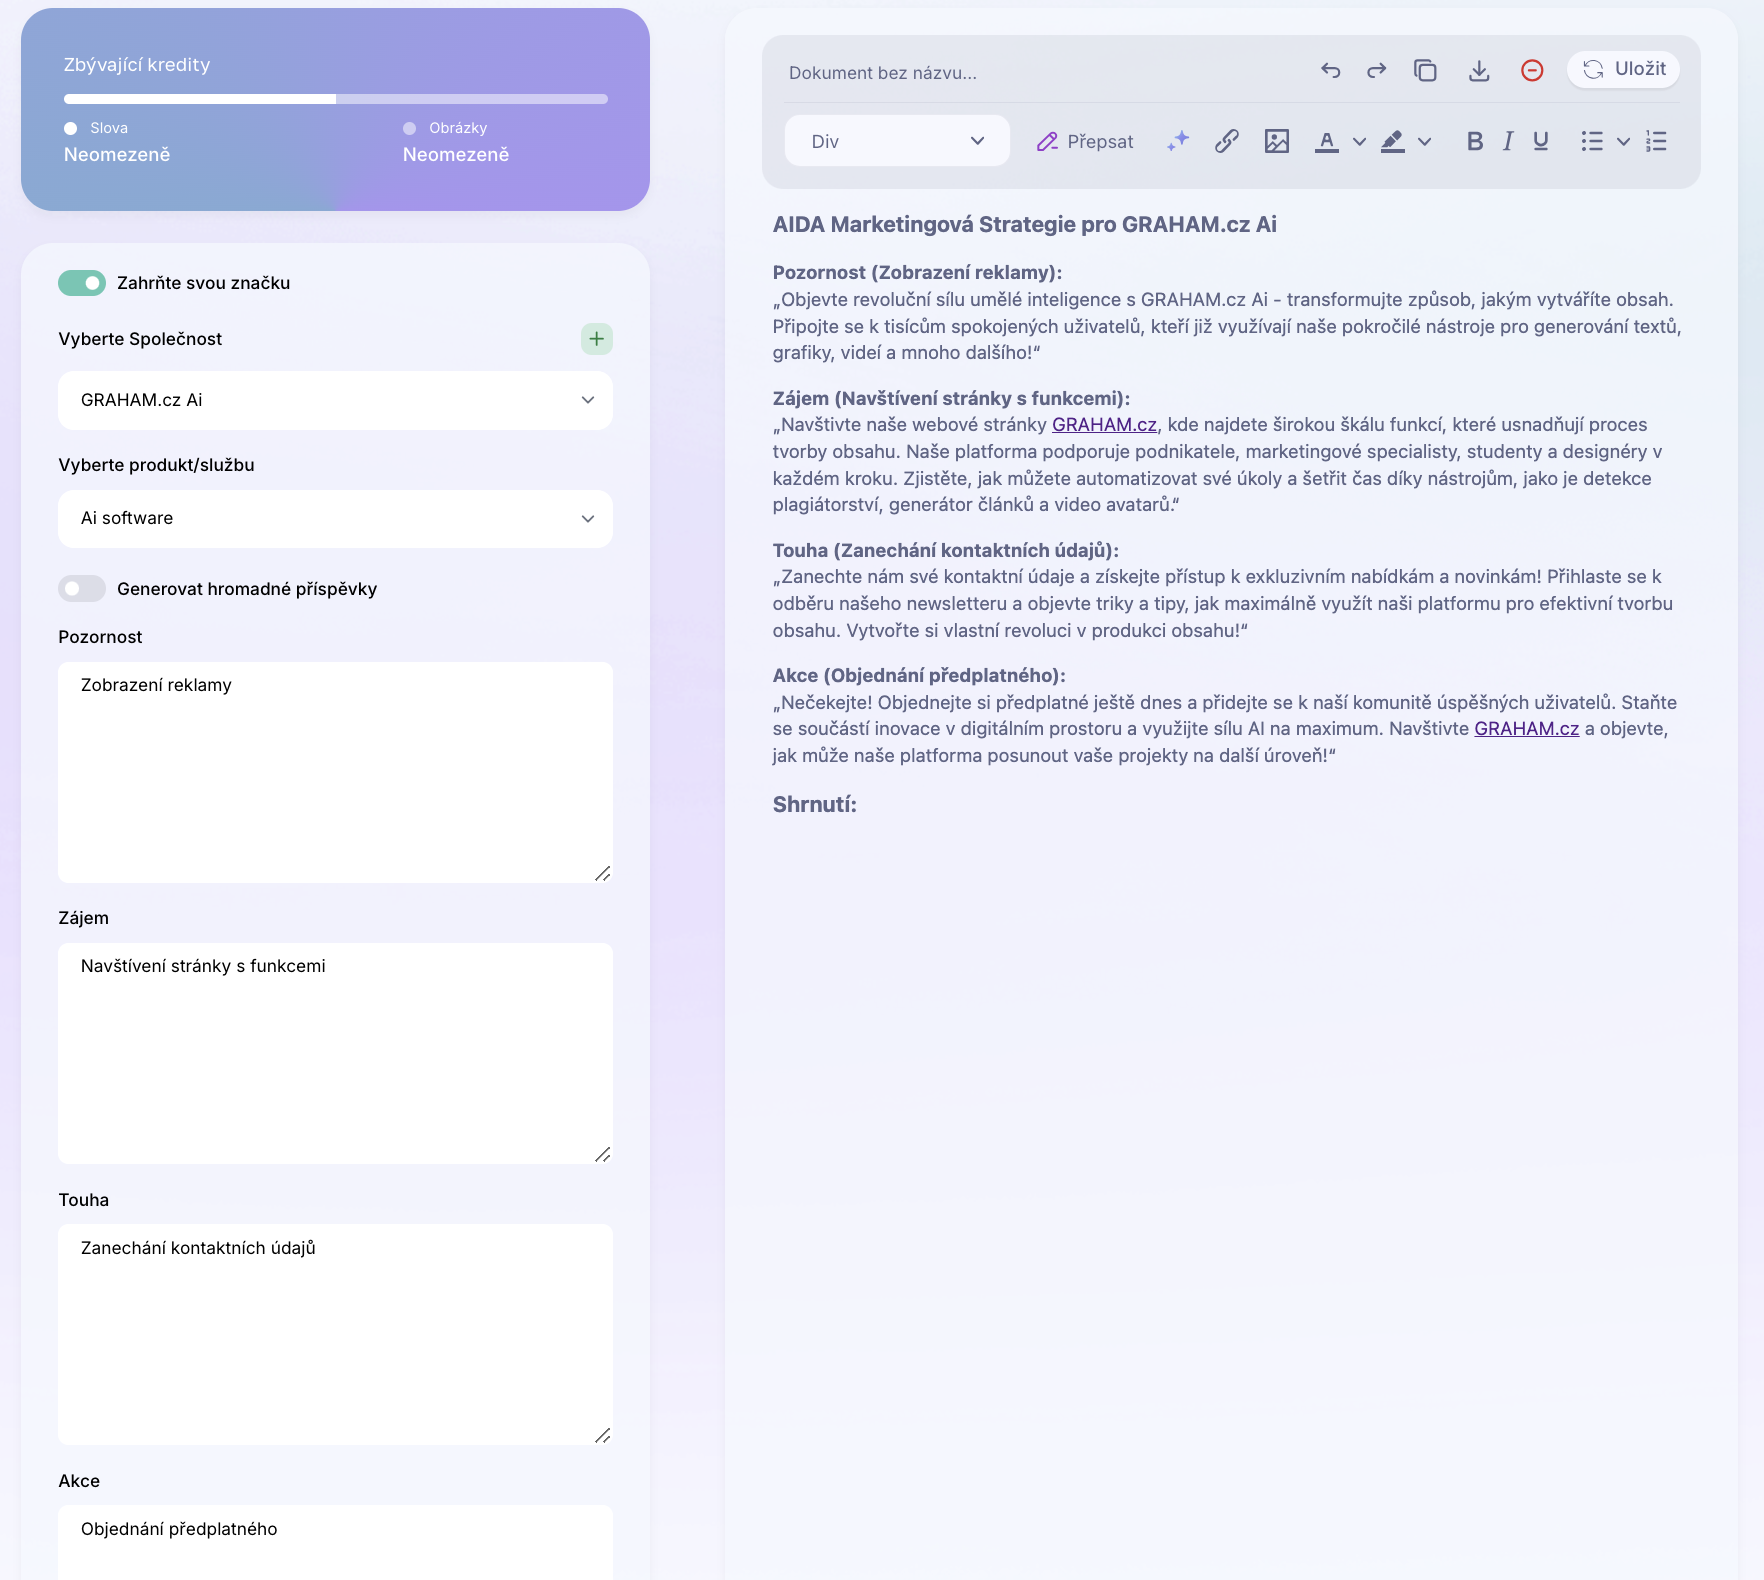Image resolution: width=1764 pixels, height=1580 pixels.
Task: Apply text color with the A icon
Action: (x=1327, y=141)
